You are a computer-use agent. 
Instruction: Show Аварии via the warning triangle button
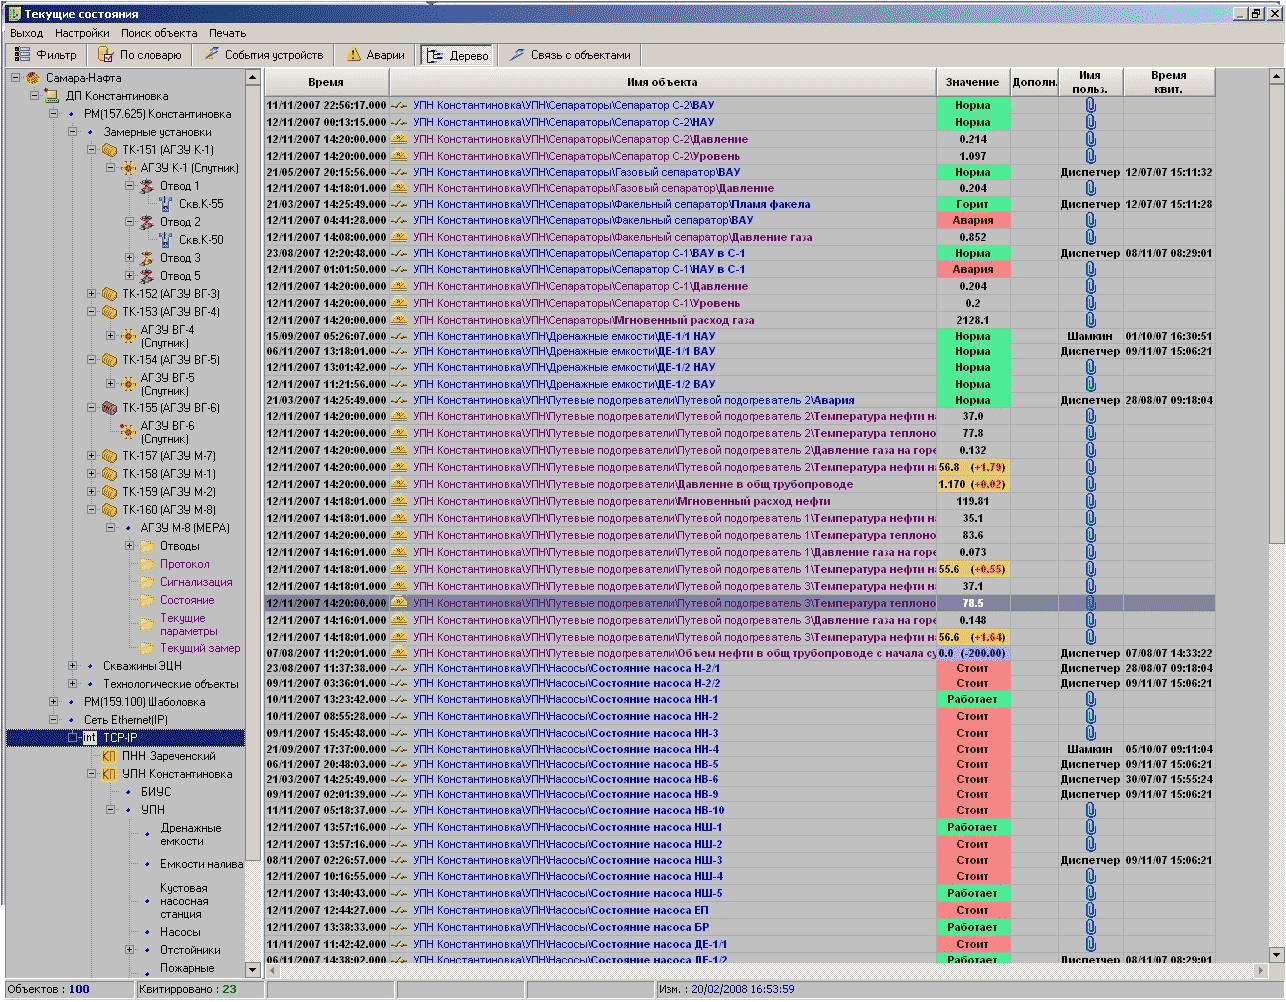pos(354,55)
